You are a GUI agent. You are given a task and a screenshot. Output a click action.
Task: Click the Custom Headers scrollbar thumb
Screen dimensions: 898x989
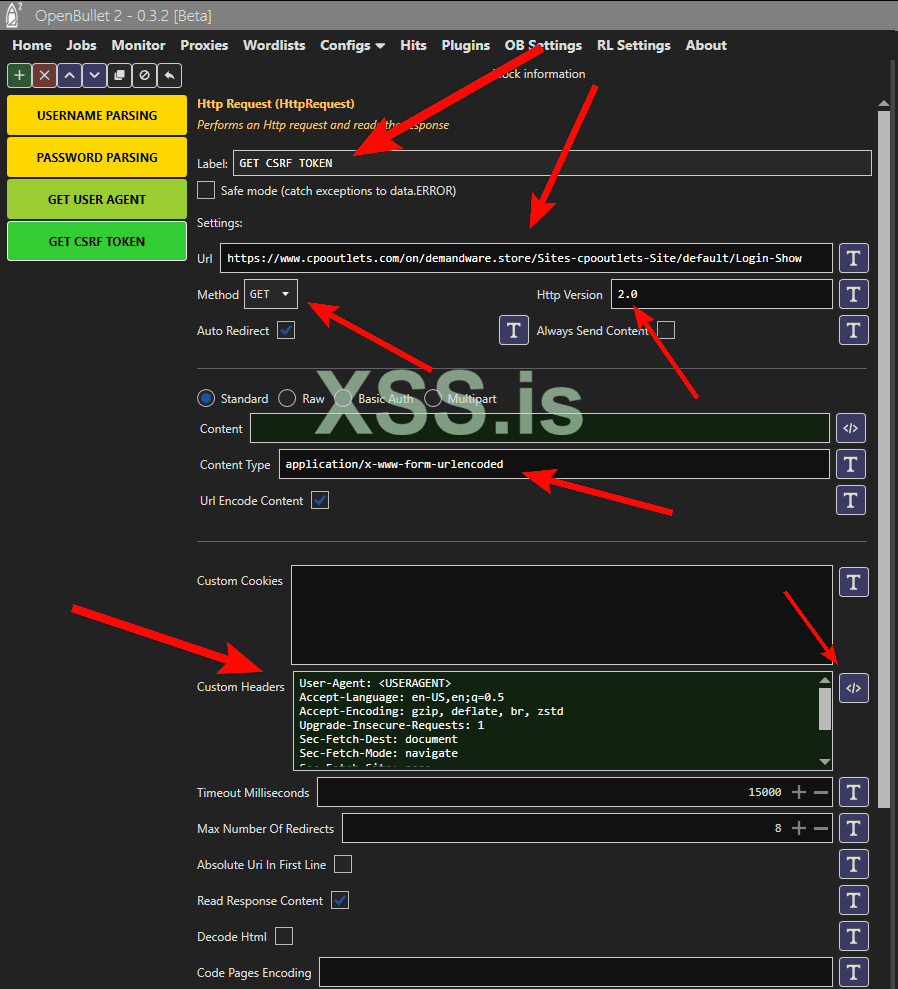825,708
